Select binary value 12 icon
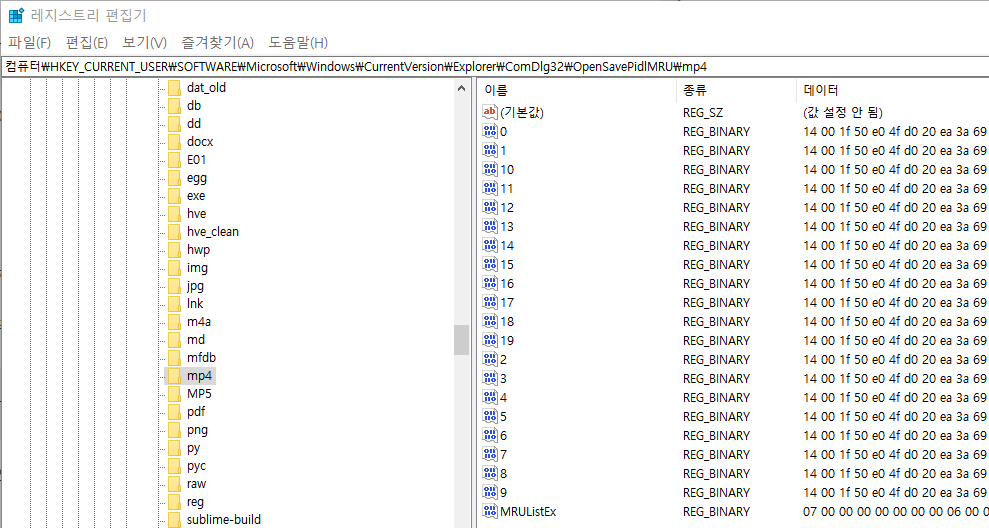This screenshot has height=528, width=989. 490,207
